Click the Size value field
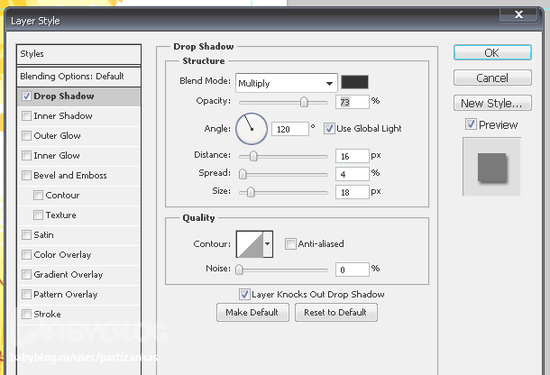 click(x=352, y=192)
